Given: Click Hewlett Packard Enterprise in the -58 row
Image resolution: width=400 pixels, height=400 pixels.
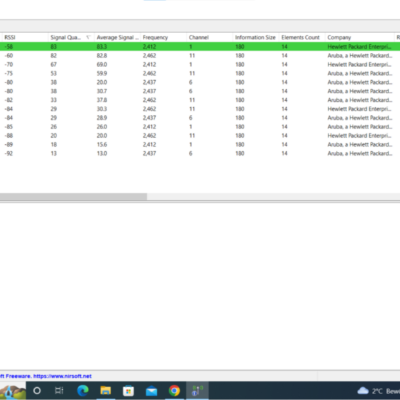Looking at the screenshot, I should (359, 47).
